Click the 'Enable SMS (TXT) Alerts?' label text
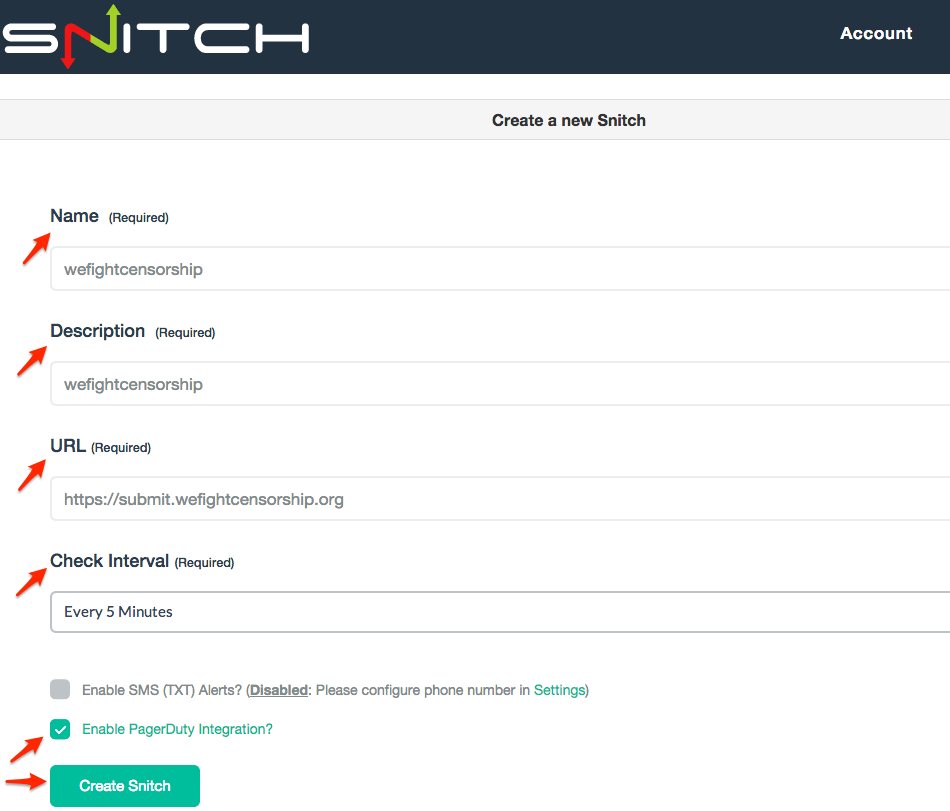 point(162,690)
